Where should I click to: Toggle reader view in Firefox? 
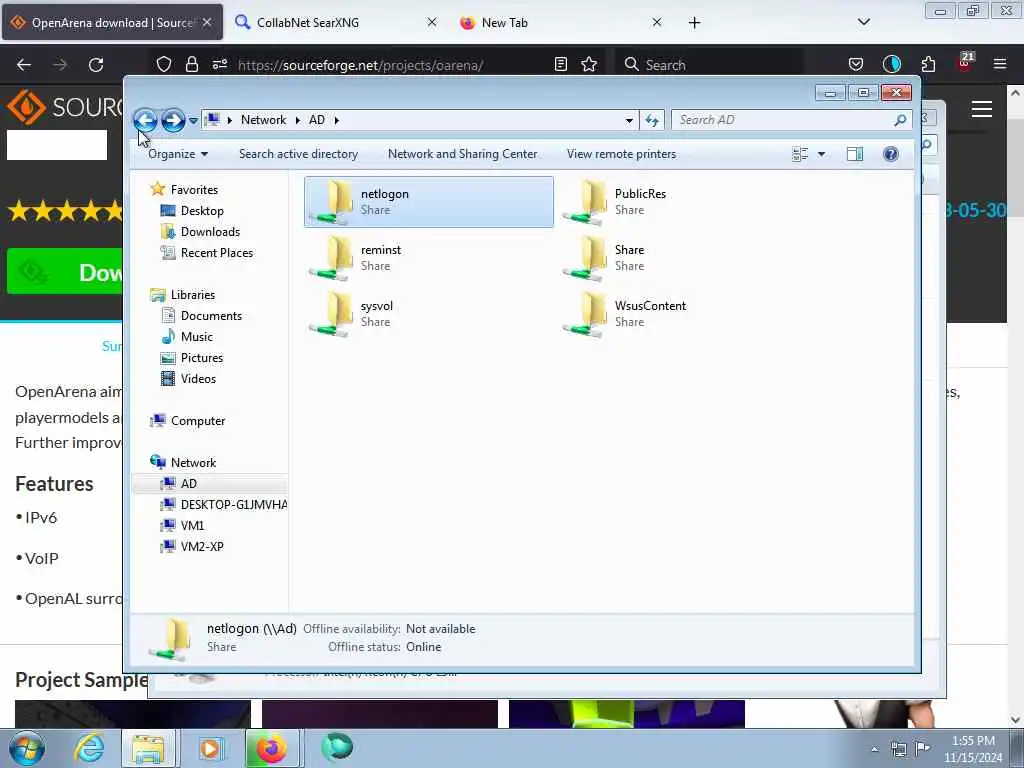tap(560, 64)
